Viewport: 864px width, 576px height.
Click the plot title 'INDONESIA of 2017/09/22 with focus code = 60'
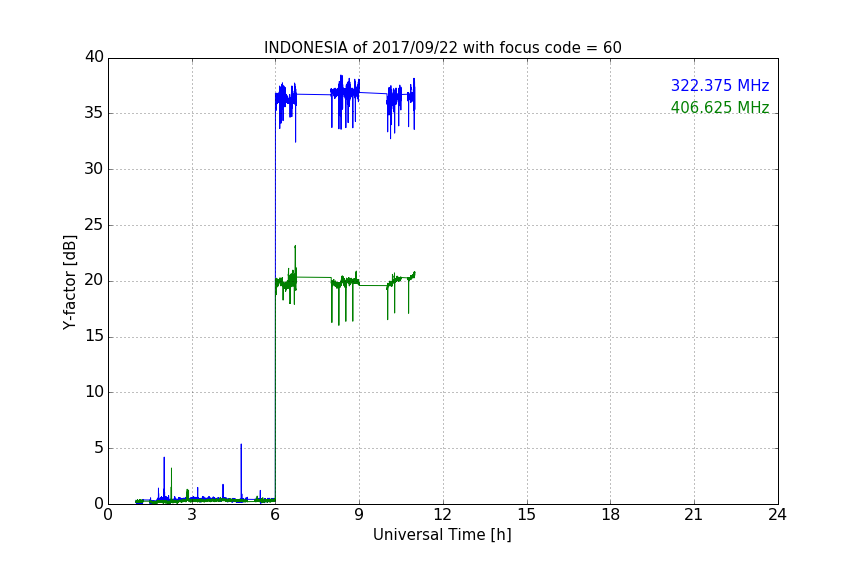[442, 48]
